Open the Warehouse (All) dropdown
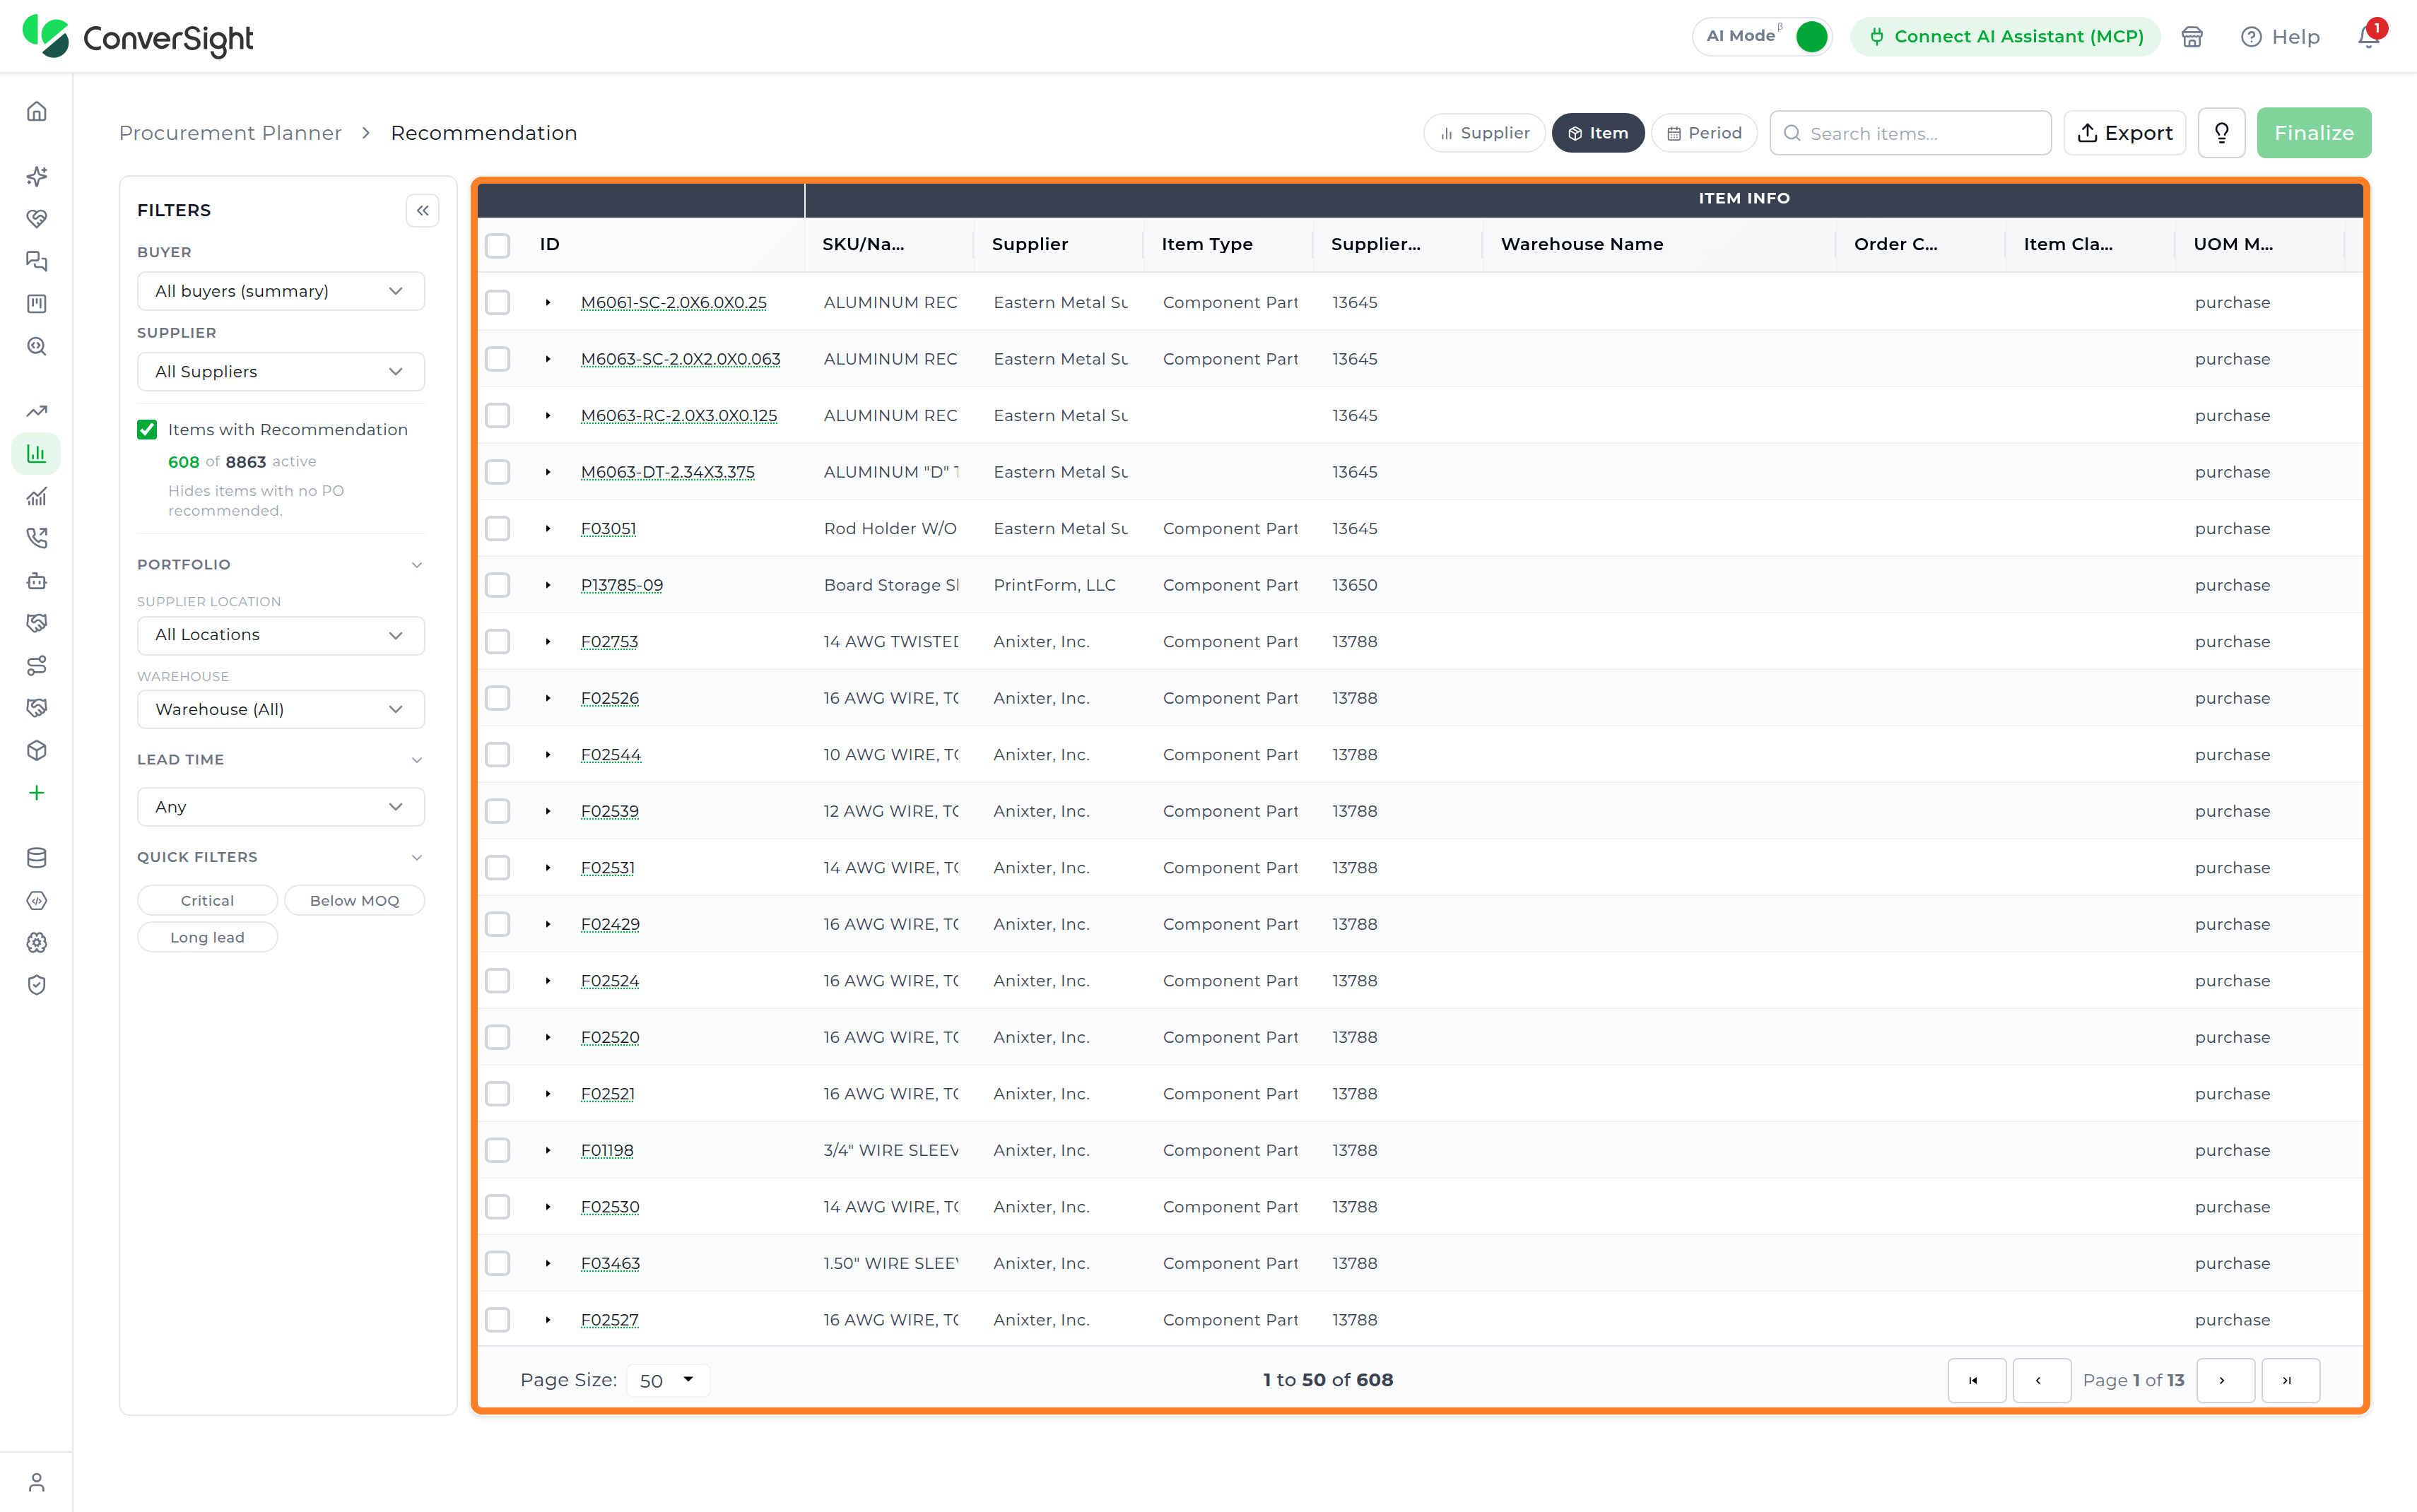Screen dimensions: 2417x1512 pyautogui.click(x=281, y=709)
